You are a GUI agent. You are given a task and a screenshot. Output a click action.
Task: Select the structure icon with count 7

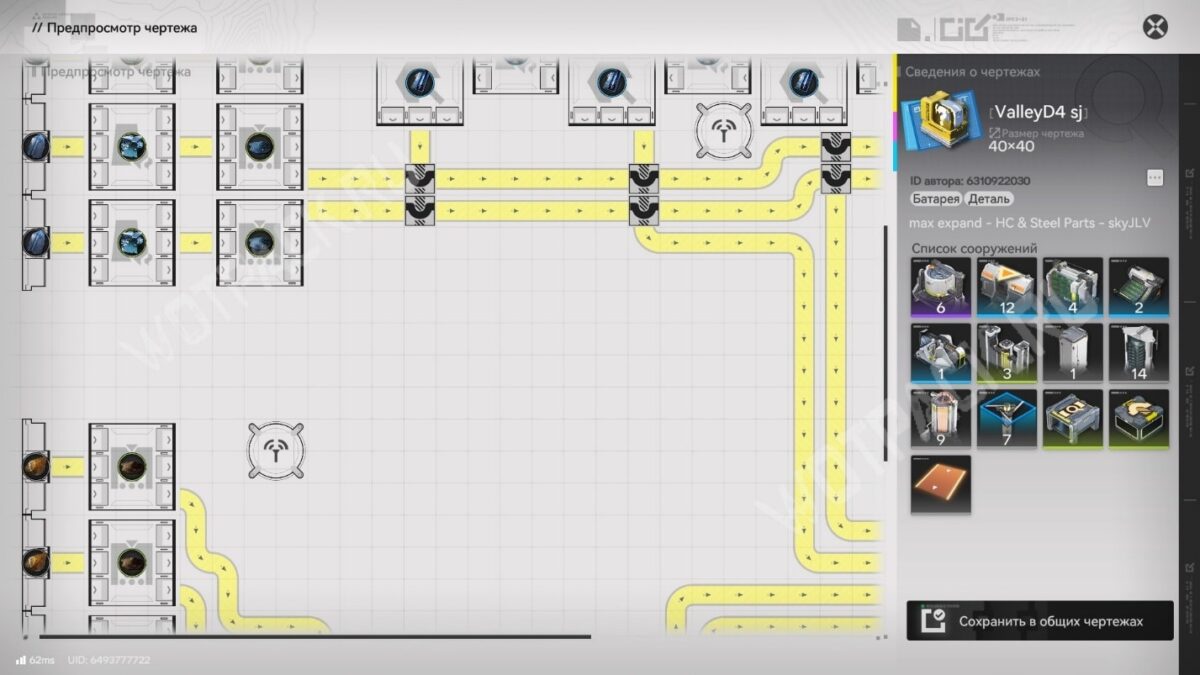(x=1007, y=418)
